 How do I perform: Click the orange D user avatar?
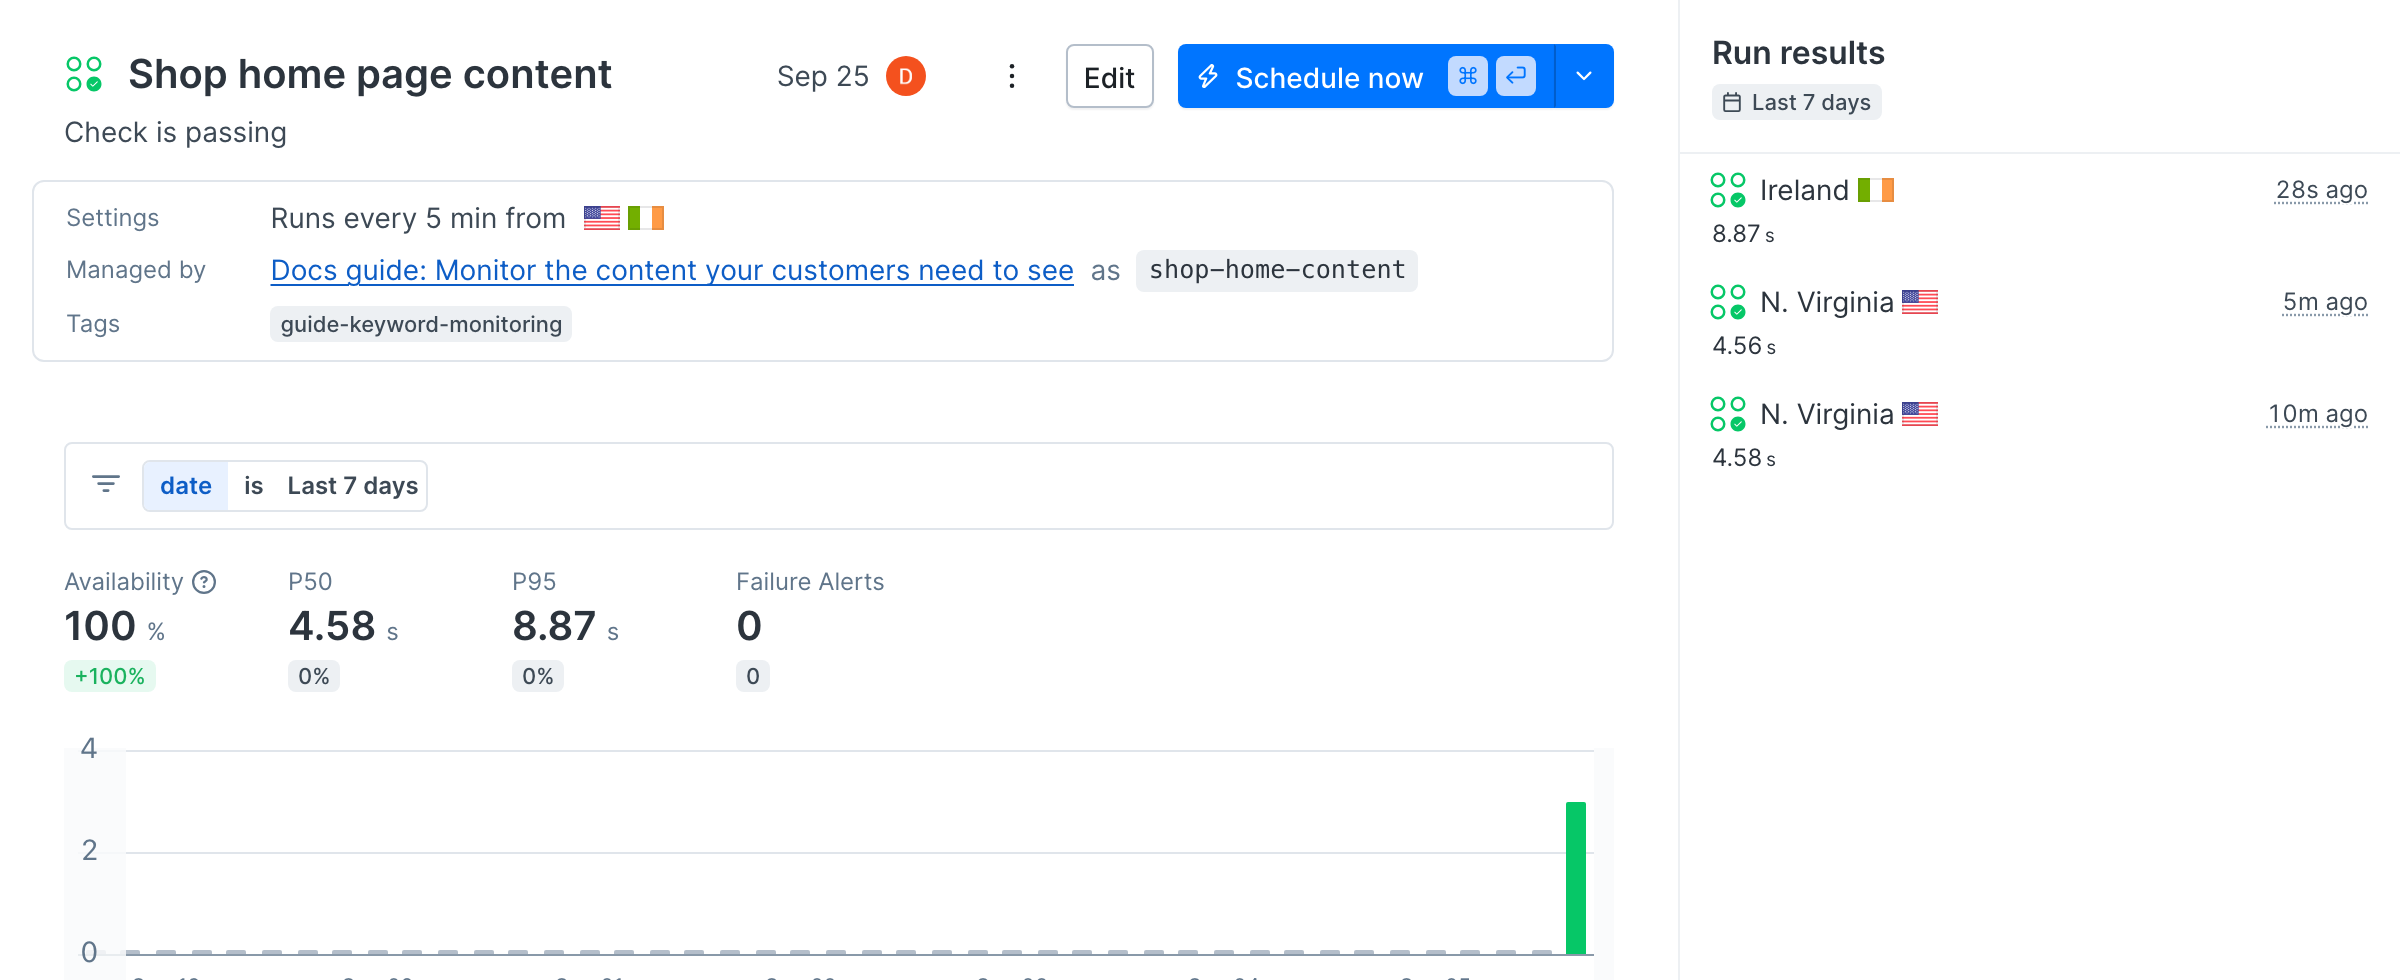click(x=906, y=76)
